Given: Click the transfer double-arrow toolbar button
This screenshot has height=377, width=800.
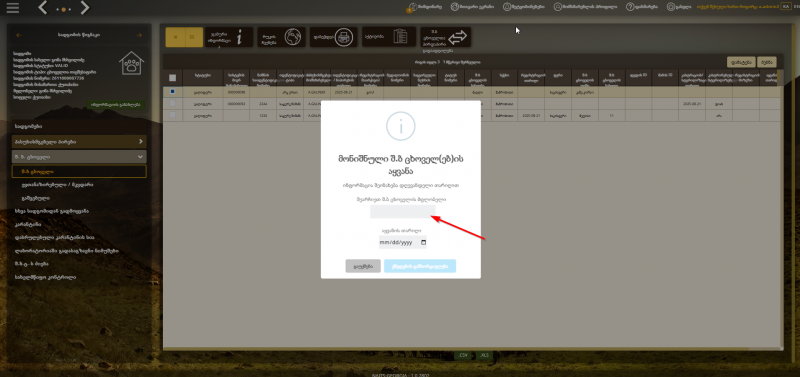Looking at the screenshot, I should tap(445, 37).
